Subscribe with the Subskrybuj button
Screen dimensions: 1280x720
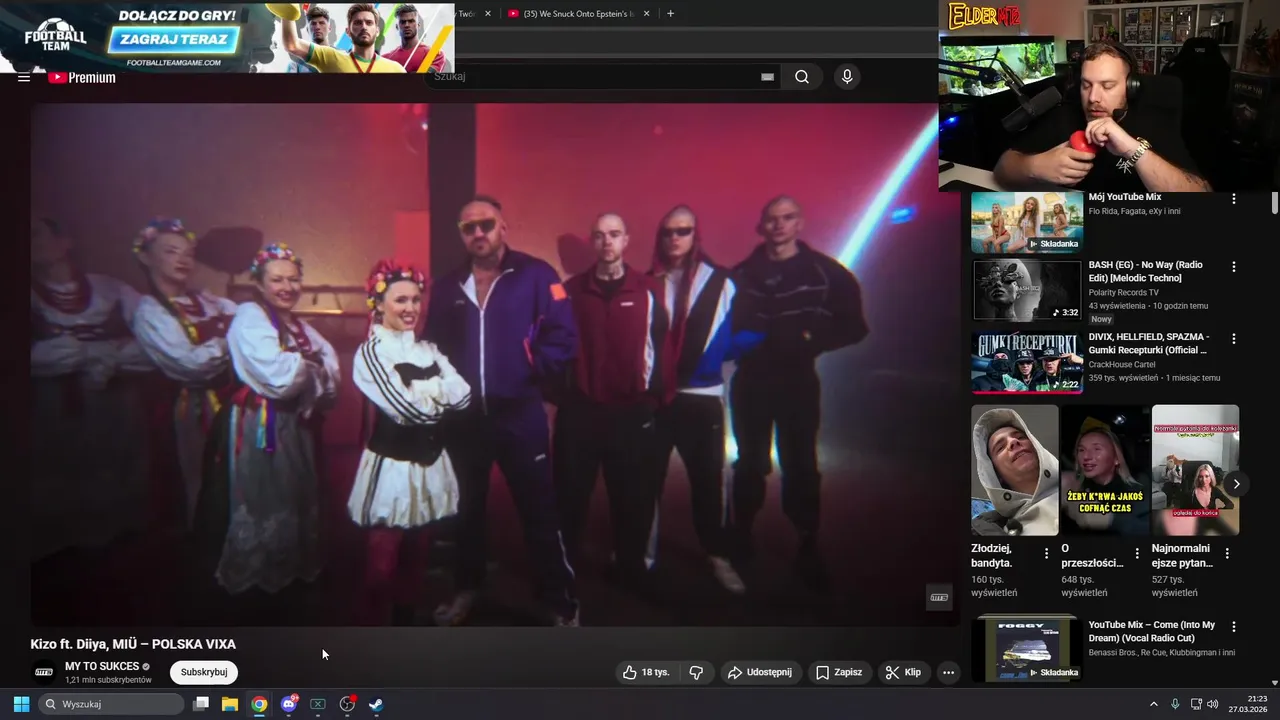(204, 672)
